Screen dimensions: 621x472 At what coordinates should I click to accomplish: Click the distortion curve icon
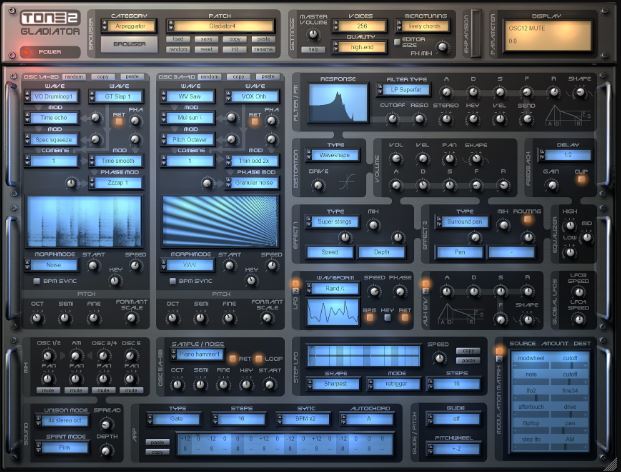click(347, 183)
